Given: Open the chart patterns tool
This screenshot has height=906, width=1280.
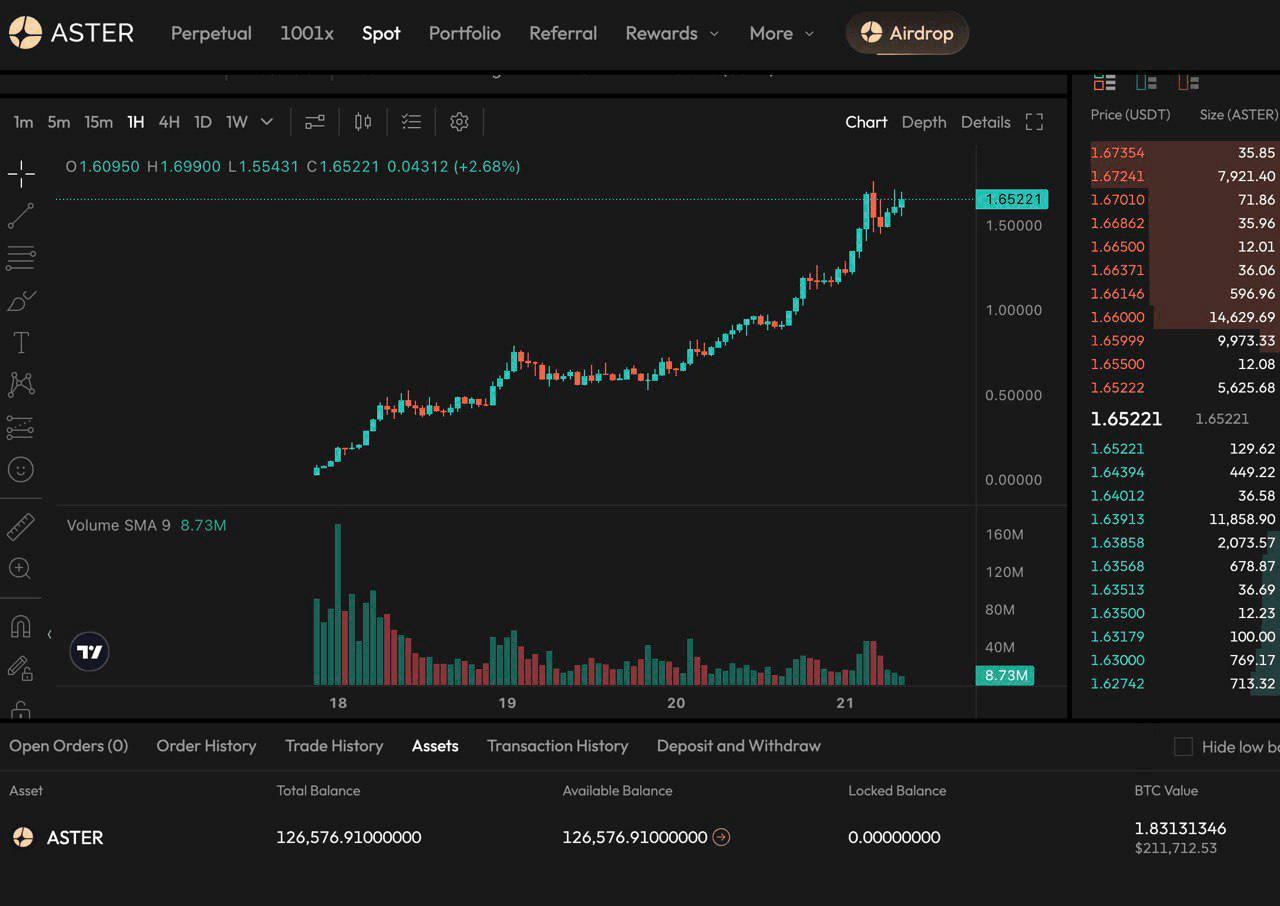Looking at the screenshot, I should [21, 384].
